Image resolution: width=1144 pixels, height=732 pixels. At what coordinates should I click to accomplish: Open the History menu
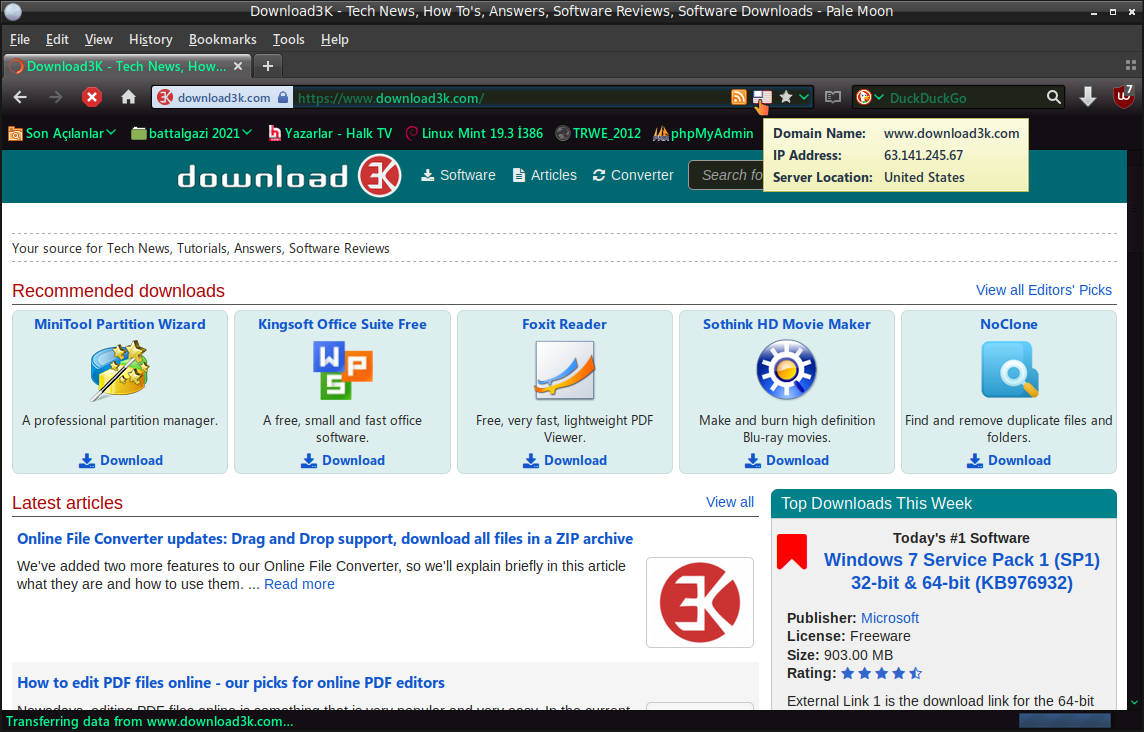(150, 39)
